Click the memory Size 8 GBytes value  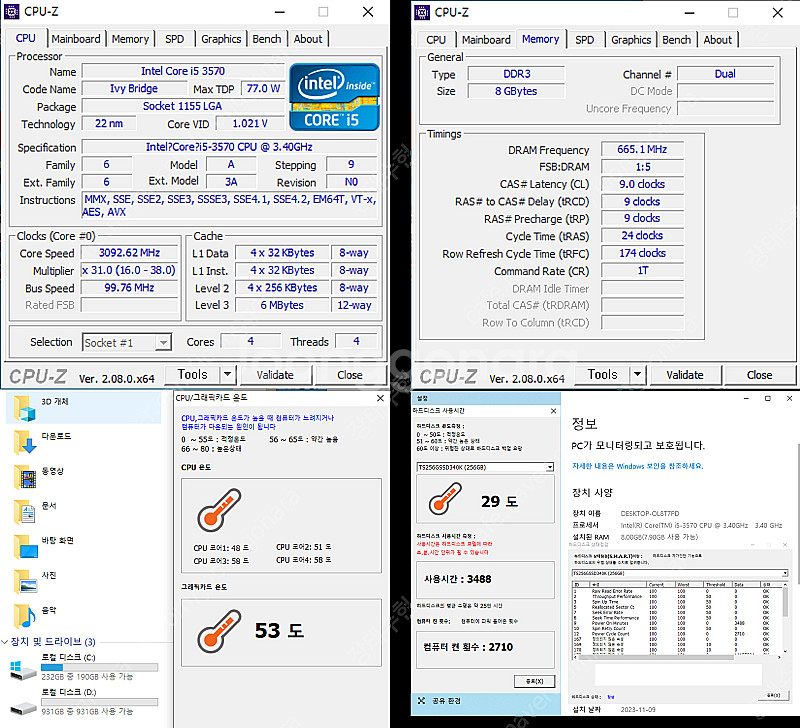click(516, 91)
